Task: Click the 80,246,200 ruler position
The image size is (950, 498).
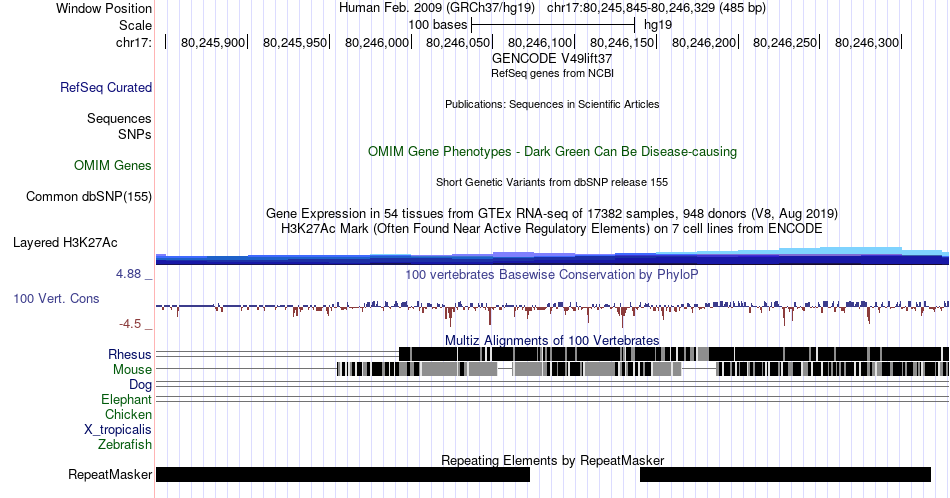Action: click(704, 42)
